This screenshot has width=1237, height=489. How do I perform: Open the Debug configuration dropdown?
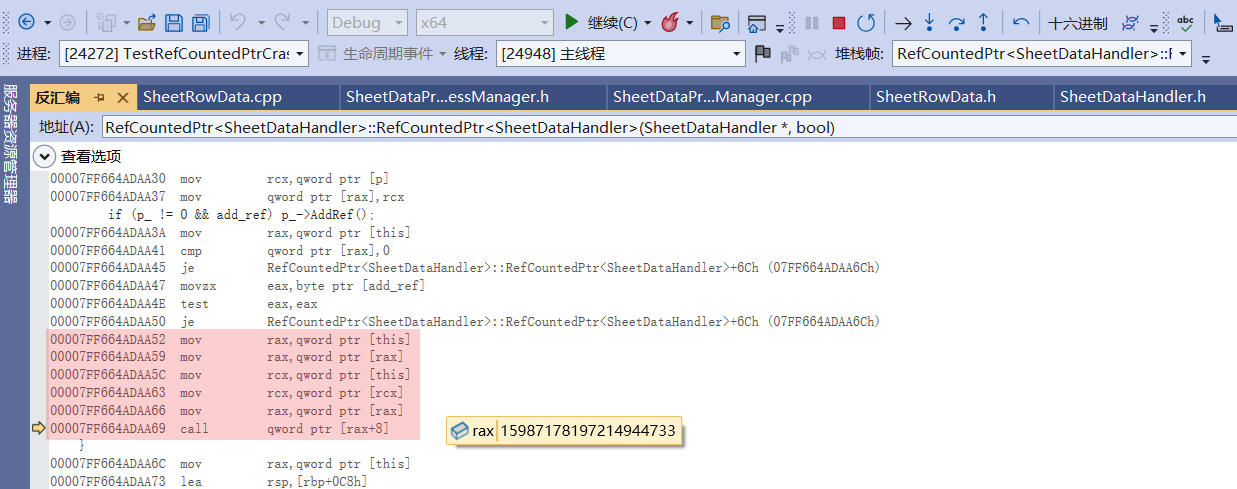coord(367,22)
